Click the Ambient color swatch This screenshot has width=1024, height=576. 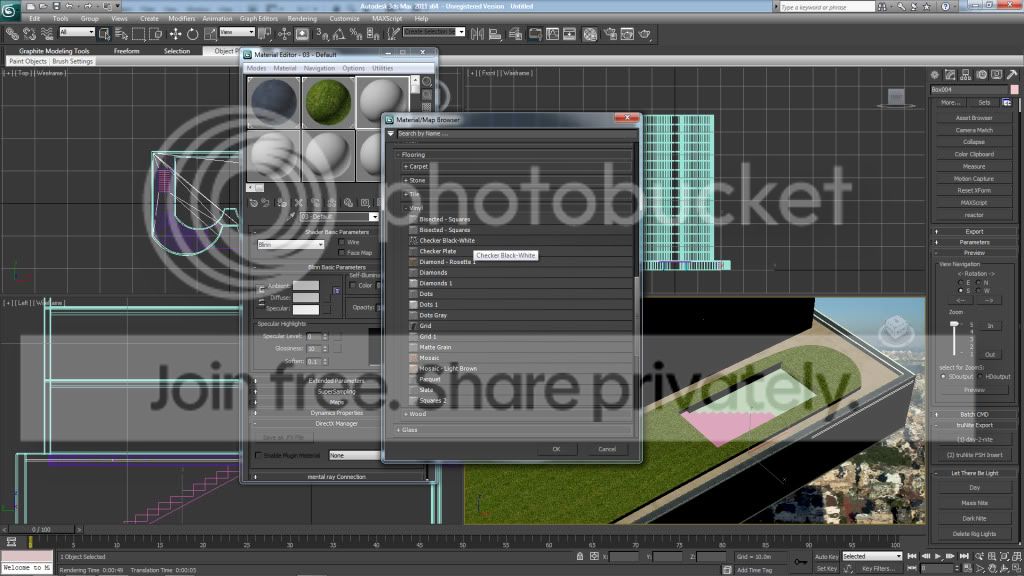tap(306, 286)
